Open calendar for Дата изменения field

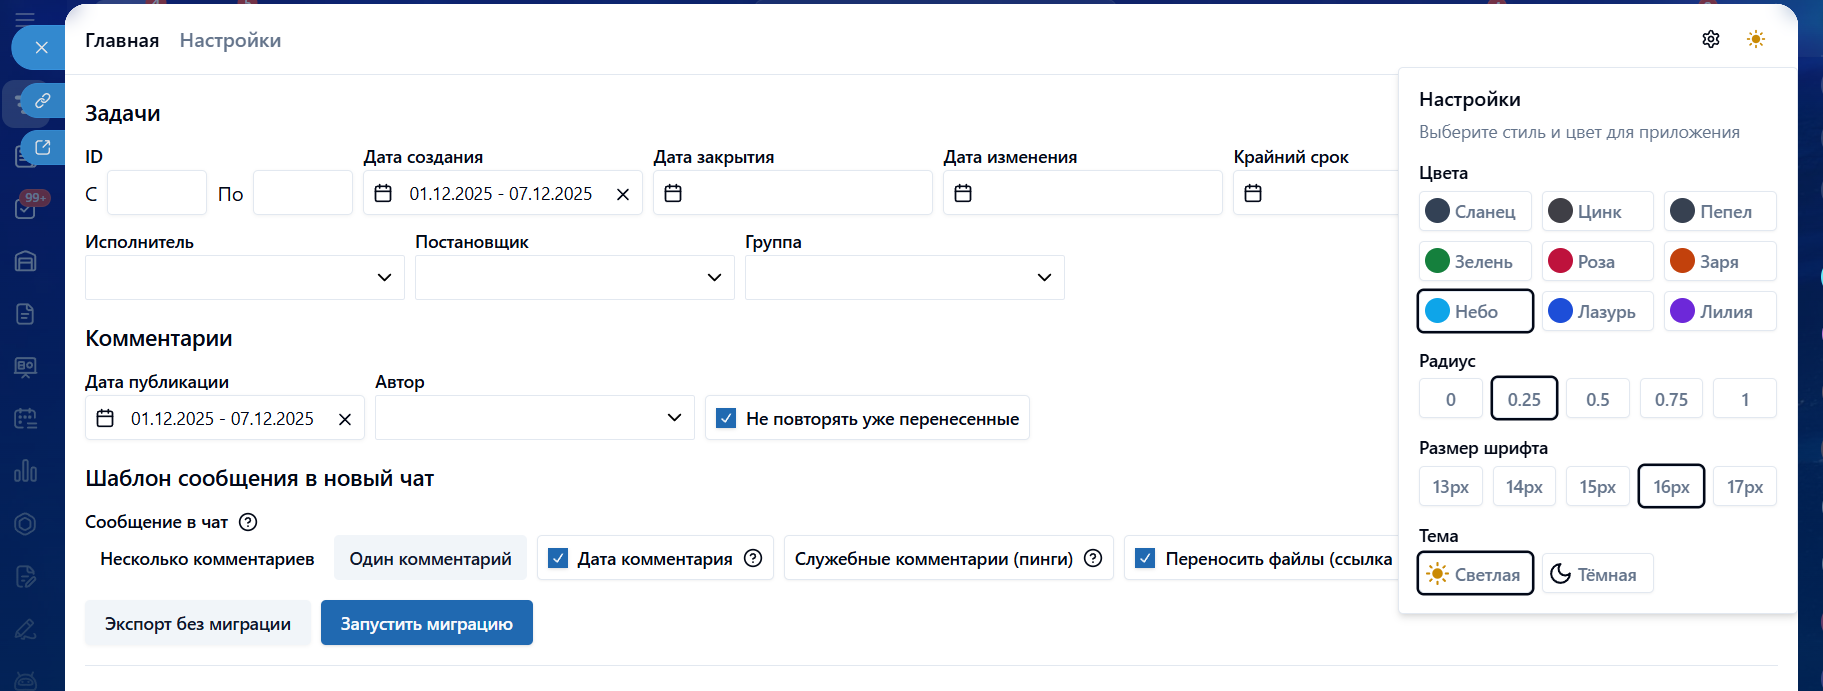963,193
